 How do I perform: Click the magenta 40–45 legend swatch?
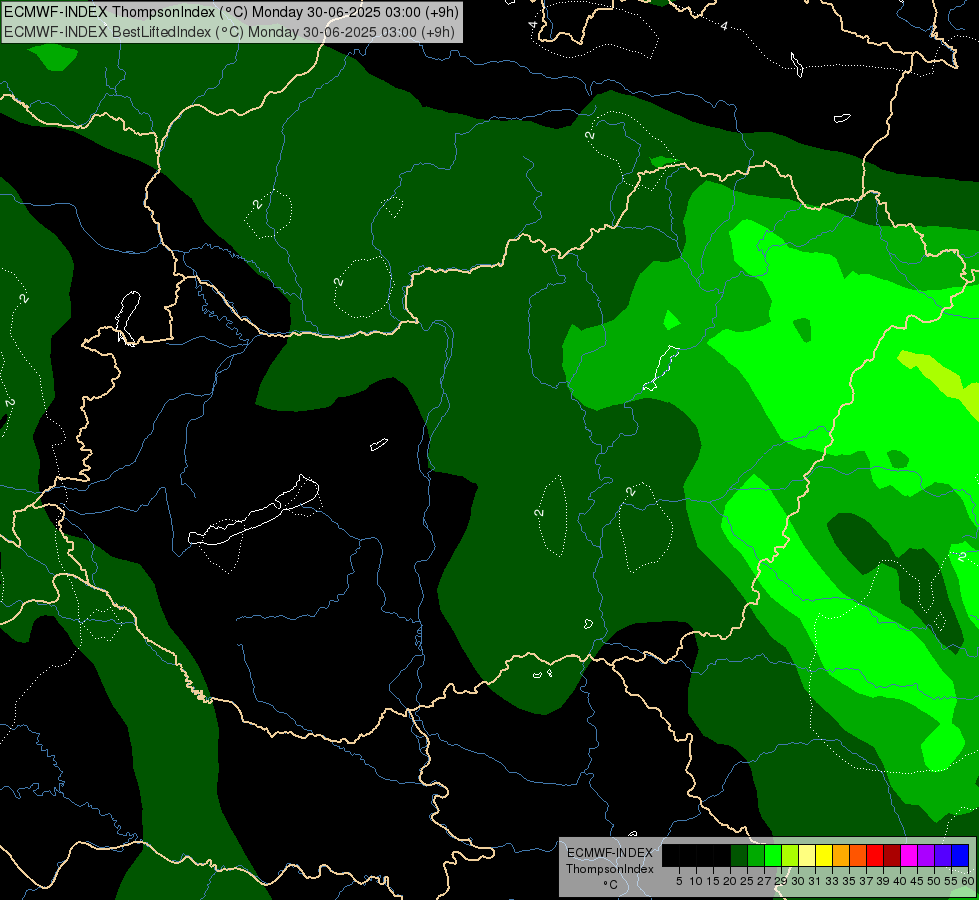909,855
